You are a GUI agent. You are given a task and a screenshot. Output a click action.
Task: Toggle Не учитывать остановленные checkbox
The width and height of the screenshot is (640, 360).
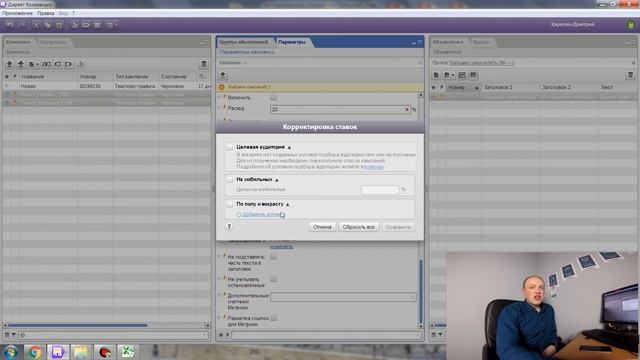tap(273, 279)
